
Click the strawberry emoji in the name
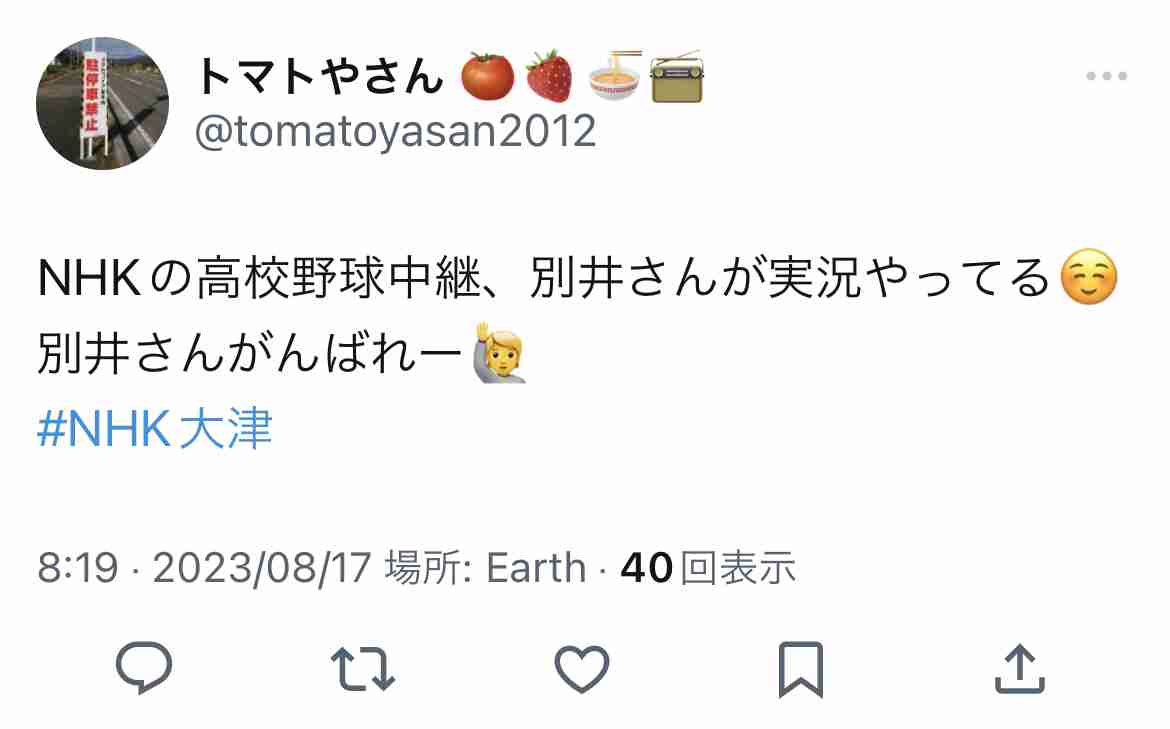pos(549,76)
